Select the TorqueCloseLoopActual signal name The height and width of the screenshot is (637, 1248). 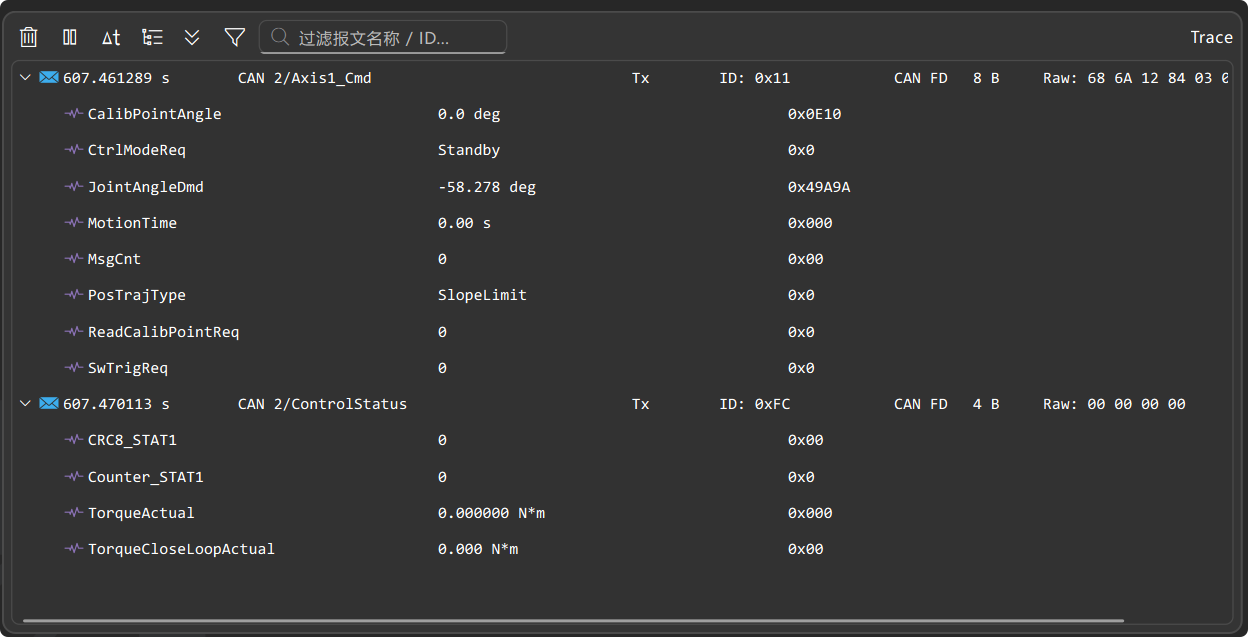181,549
